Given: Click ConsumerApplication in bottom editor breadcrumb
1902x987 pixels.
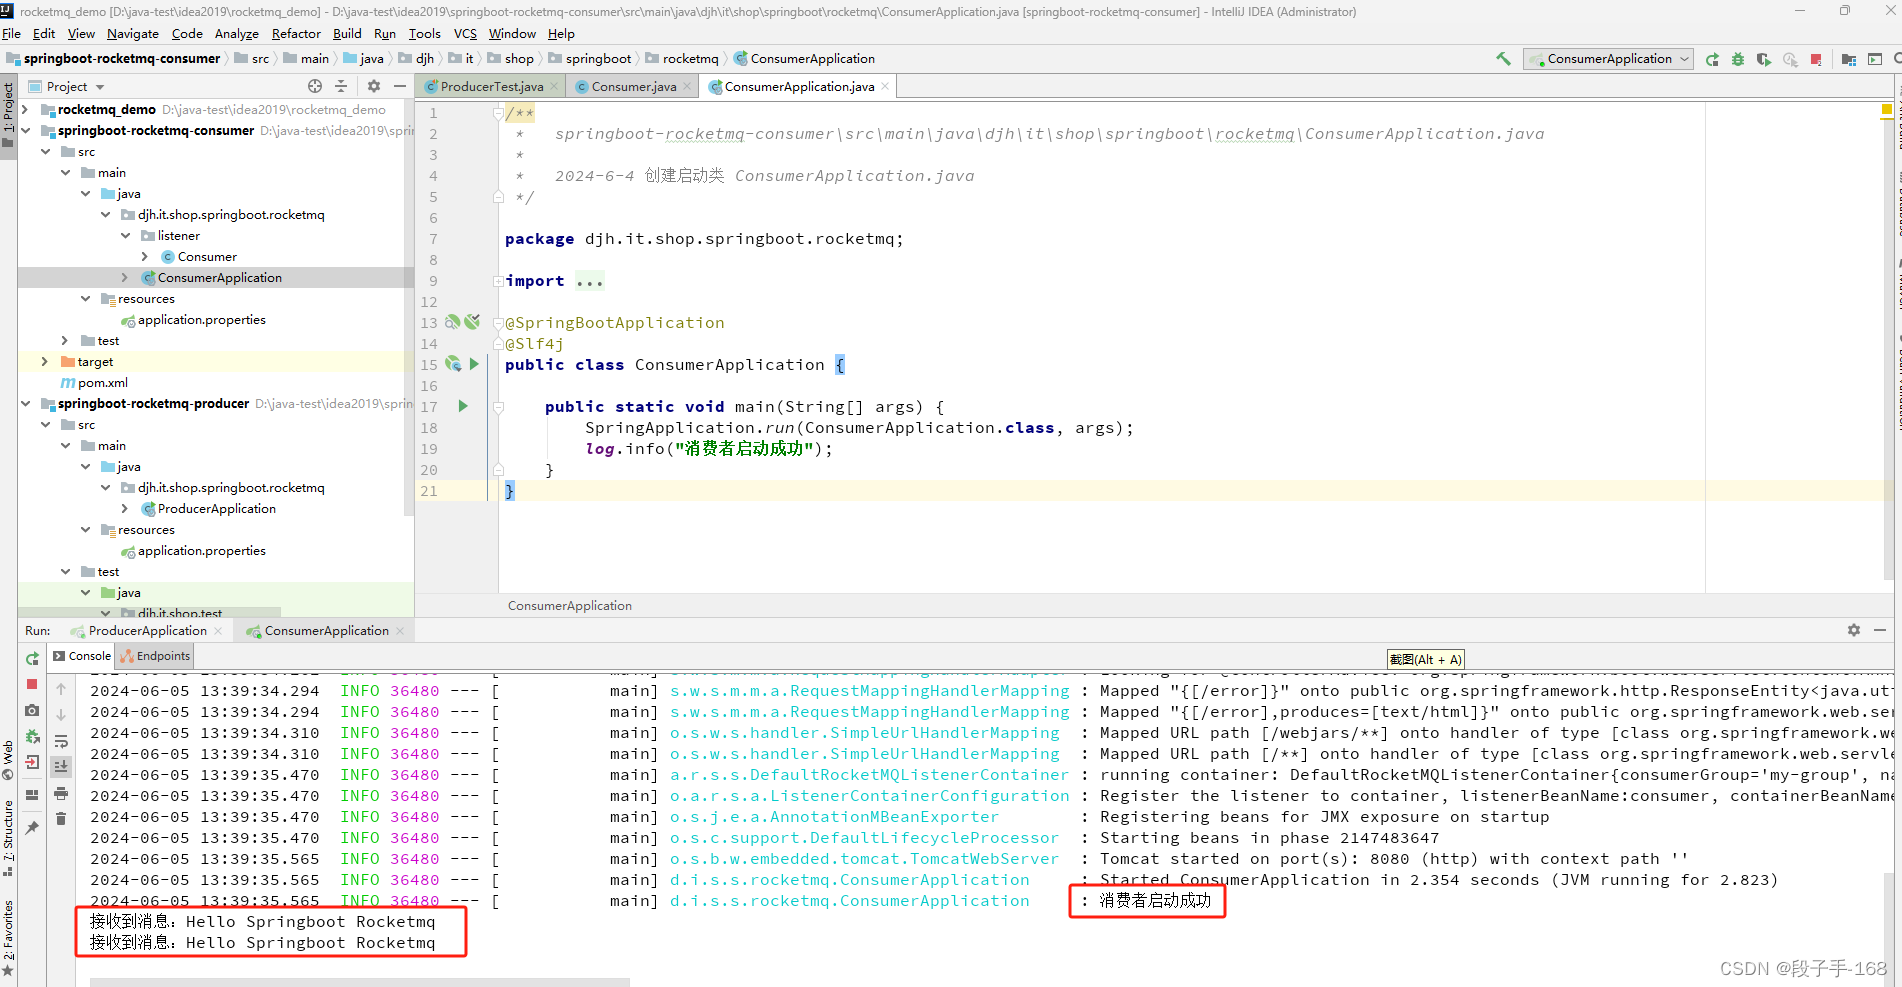Looking at the screenshot, I should click(x=569, y=605).
